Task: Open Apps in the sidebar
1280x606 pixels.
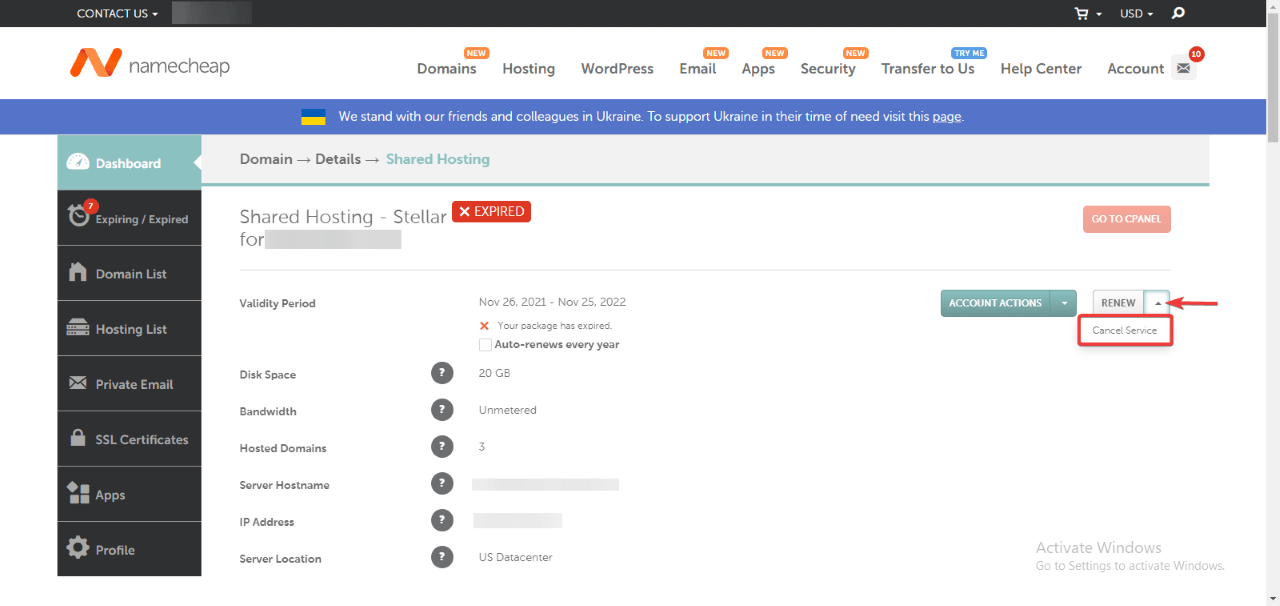Action: [x=129, y=494]
